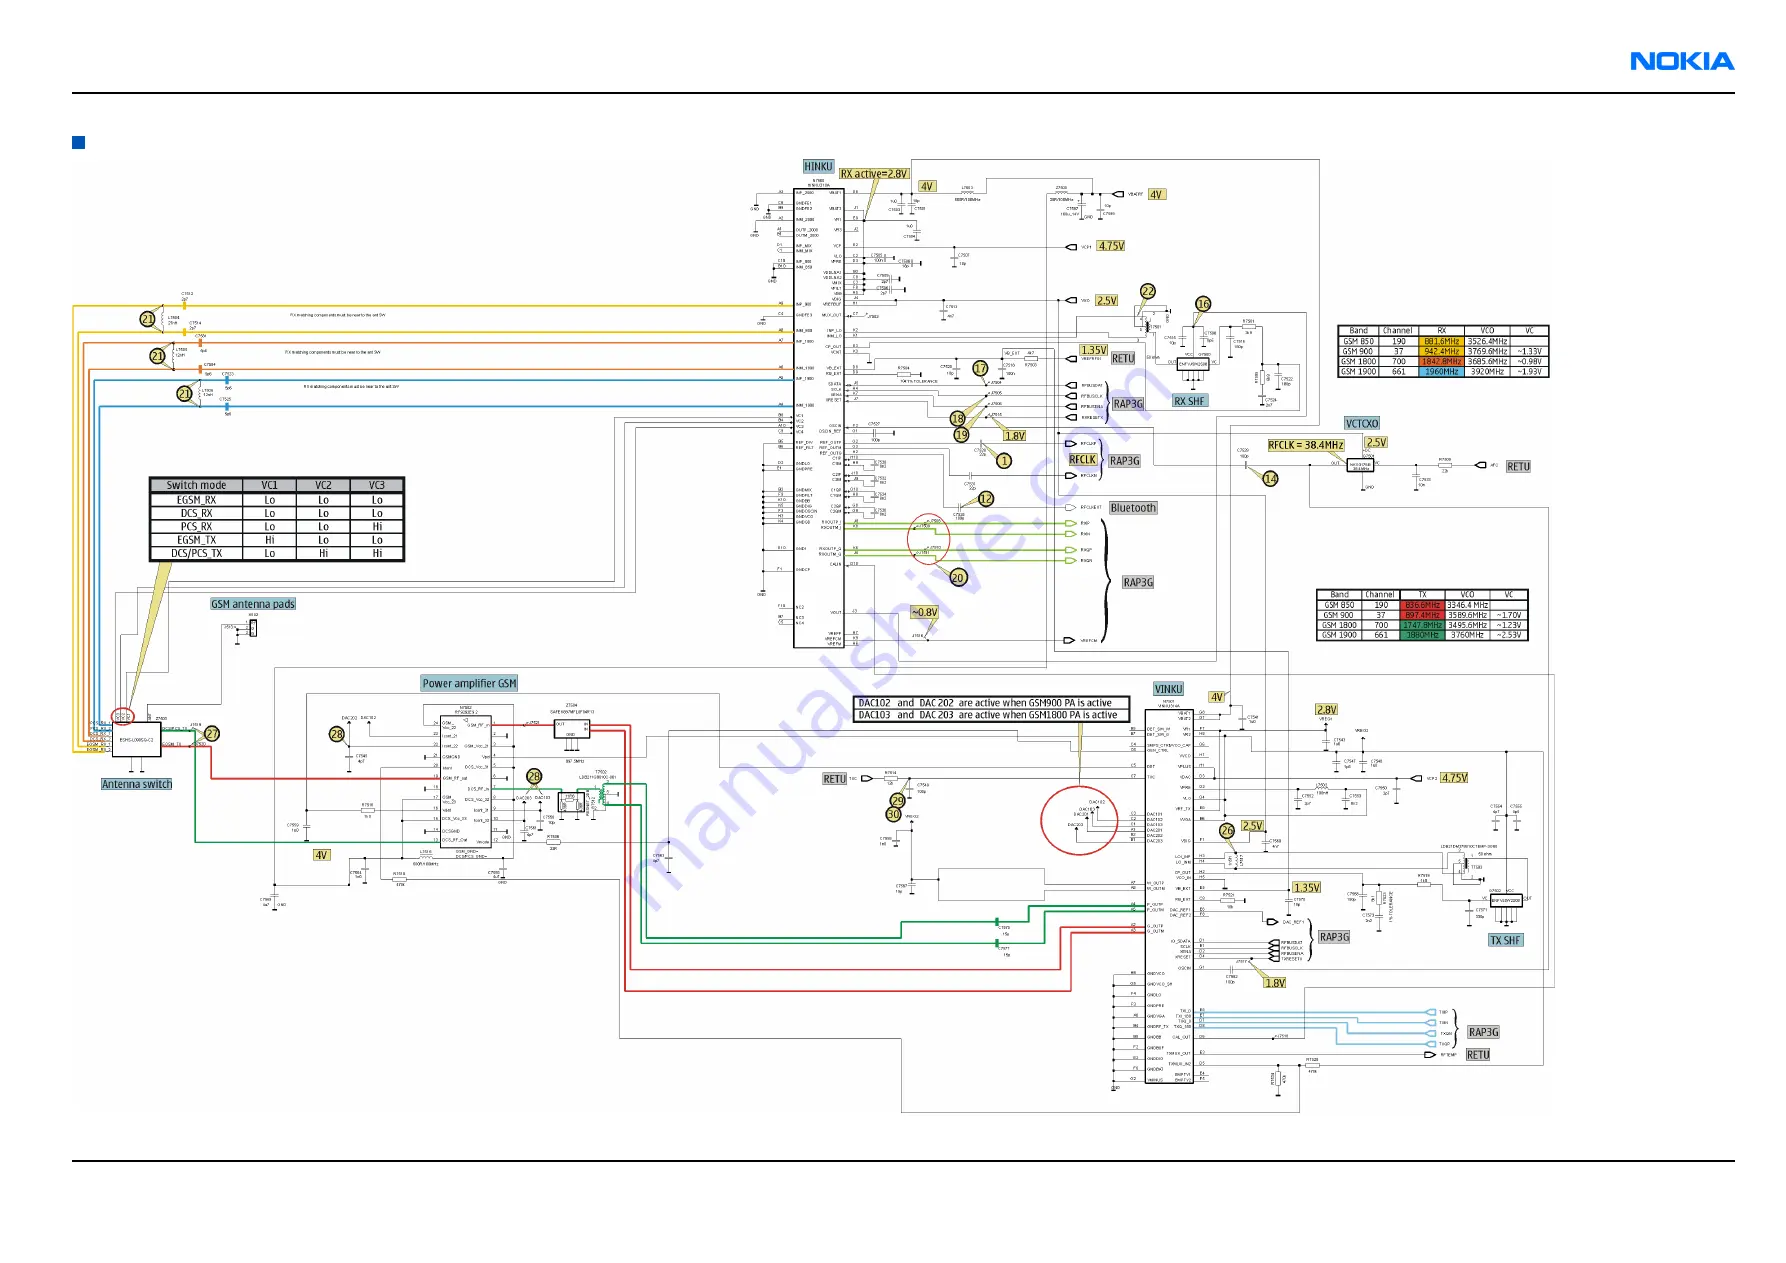Viewport: 1786px width, 1263px height.
Task: Click the 'Power amplifier GSM' label
Action: click(x=469, y=684)
